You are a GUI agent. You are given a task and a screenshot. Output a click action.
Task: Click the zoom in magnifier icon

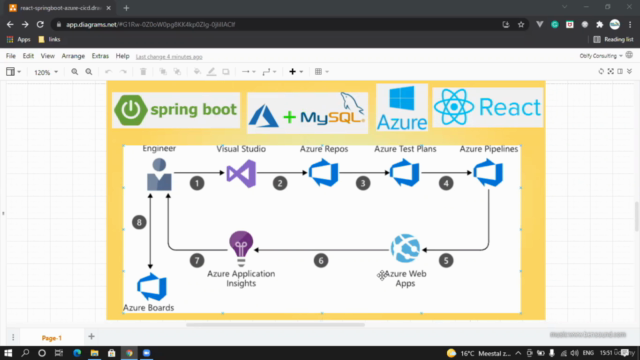click(x=74, y=72)
